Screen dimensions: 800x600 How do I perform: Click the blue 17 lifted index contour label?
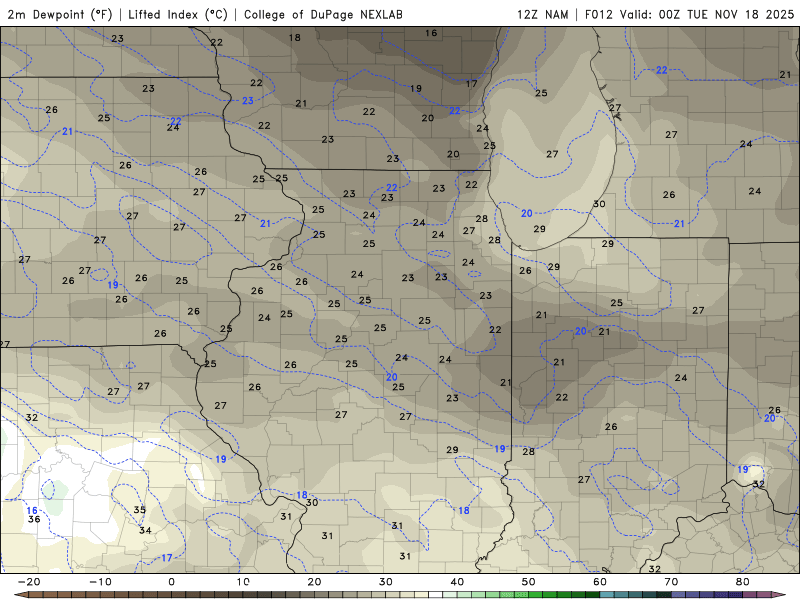(167, 558)
